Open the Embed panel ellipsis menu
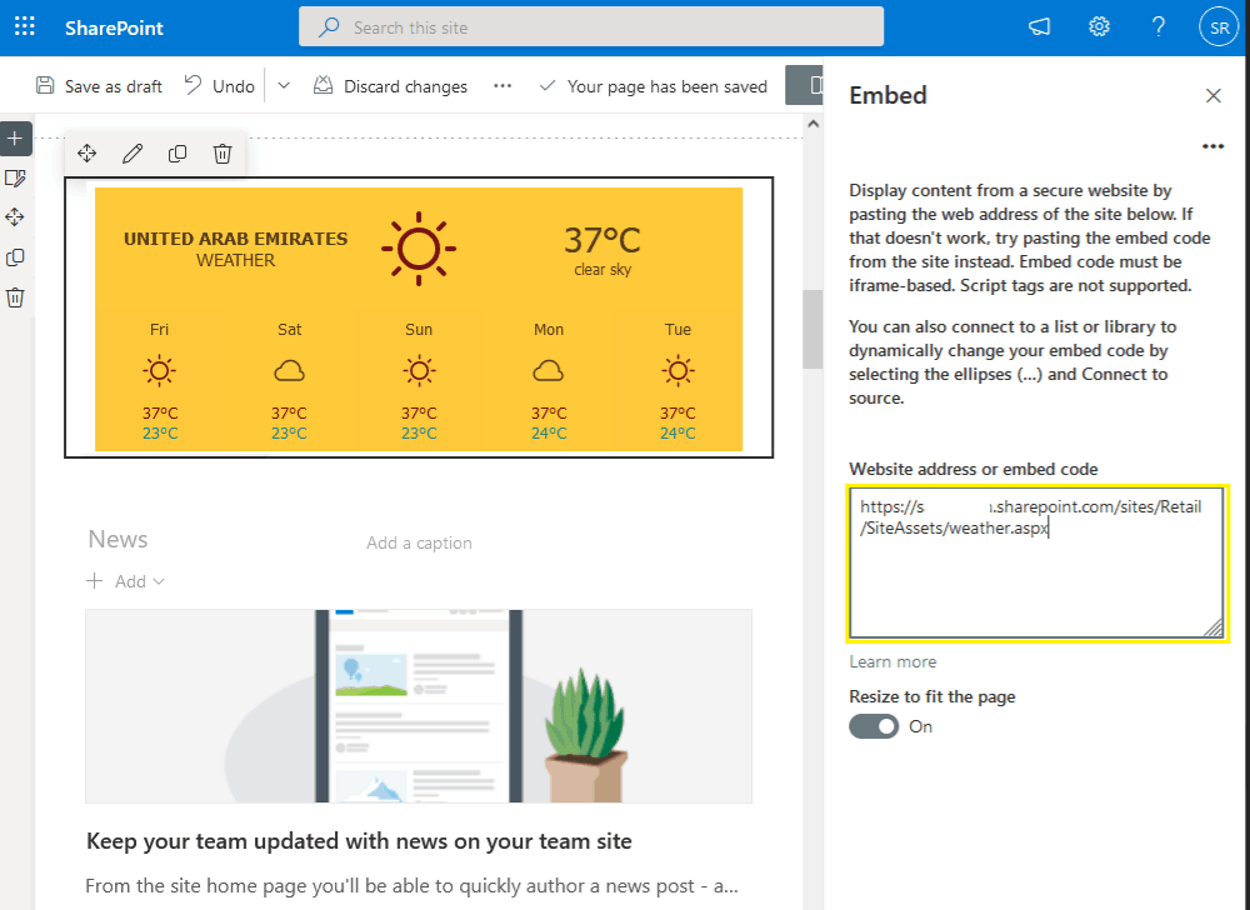Viewport: 1250px width, 910px height. pyautogui.click(x=1212, y=146)
